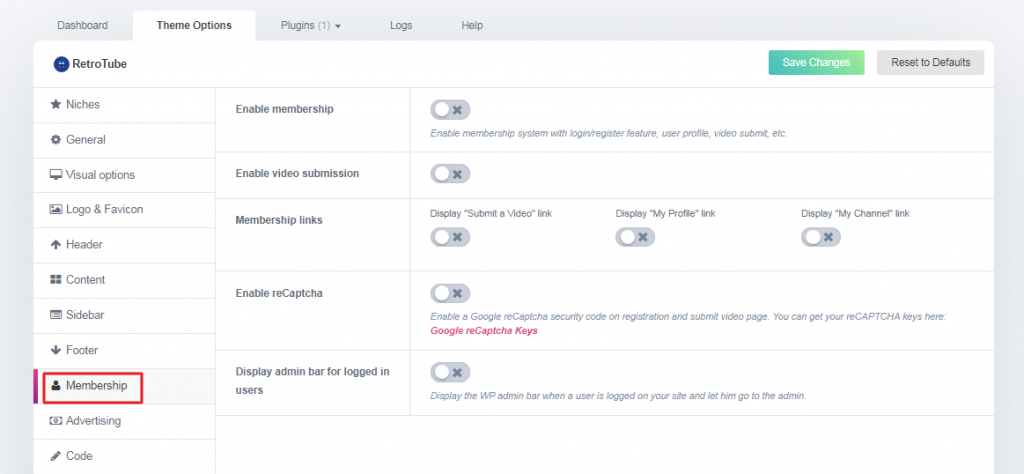Image resolution: width=1024 pixels, height=474 pixels.
Task: Switch to the Dashboard tab
Action: pyautogui.click(x=82, y=25)
